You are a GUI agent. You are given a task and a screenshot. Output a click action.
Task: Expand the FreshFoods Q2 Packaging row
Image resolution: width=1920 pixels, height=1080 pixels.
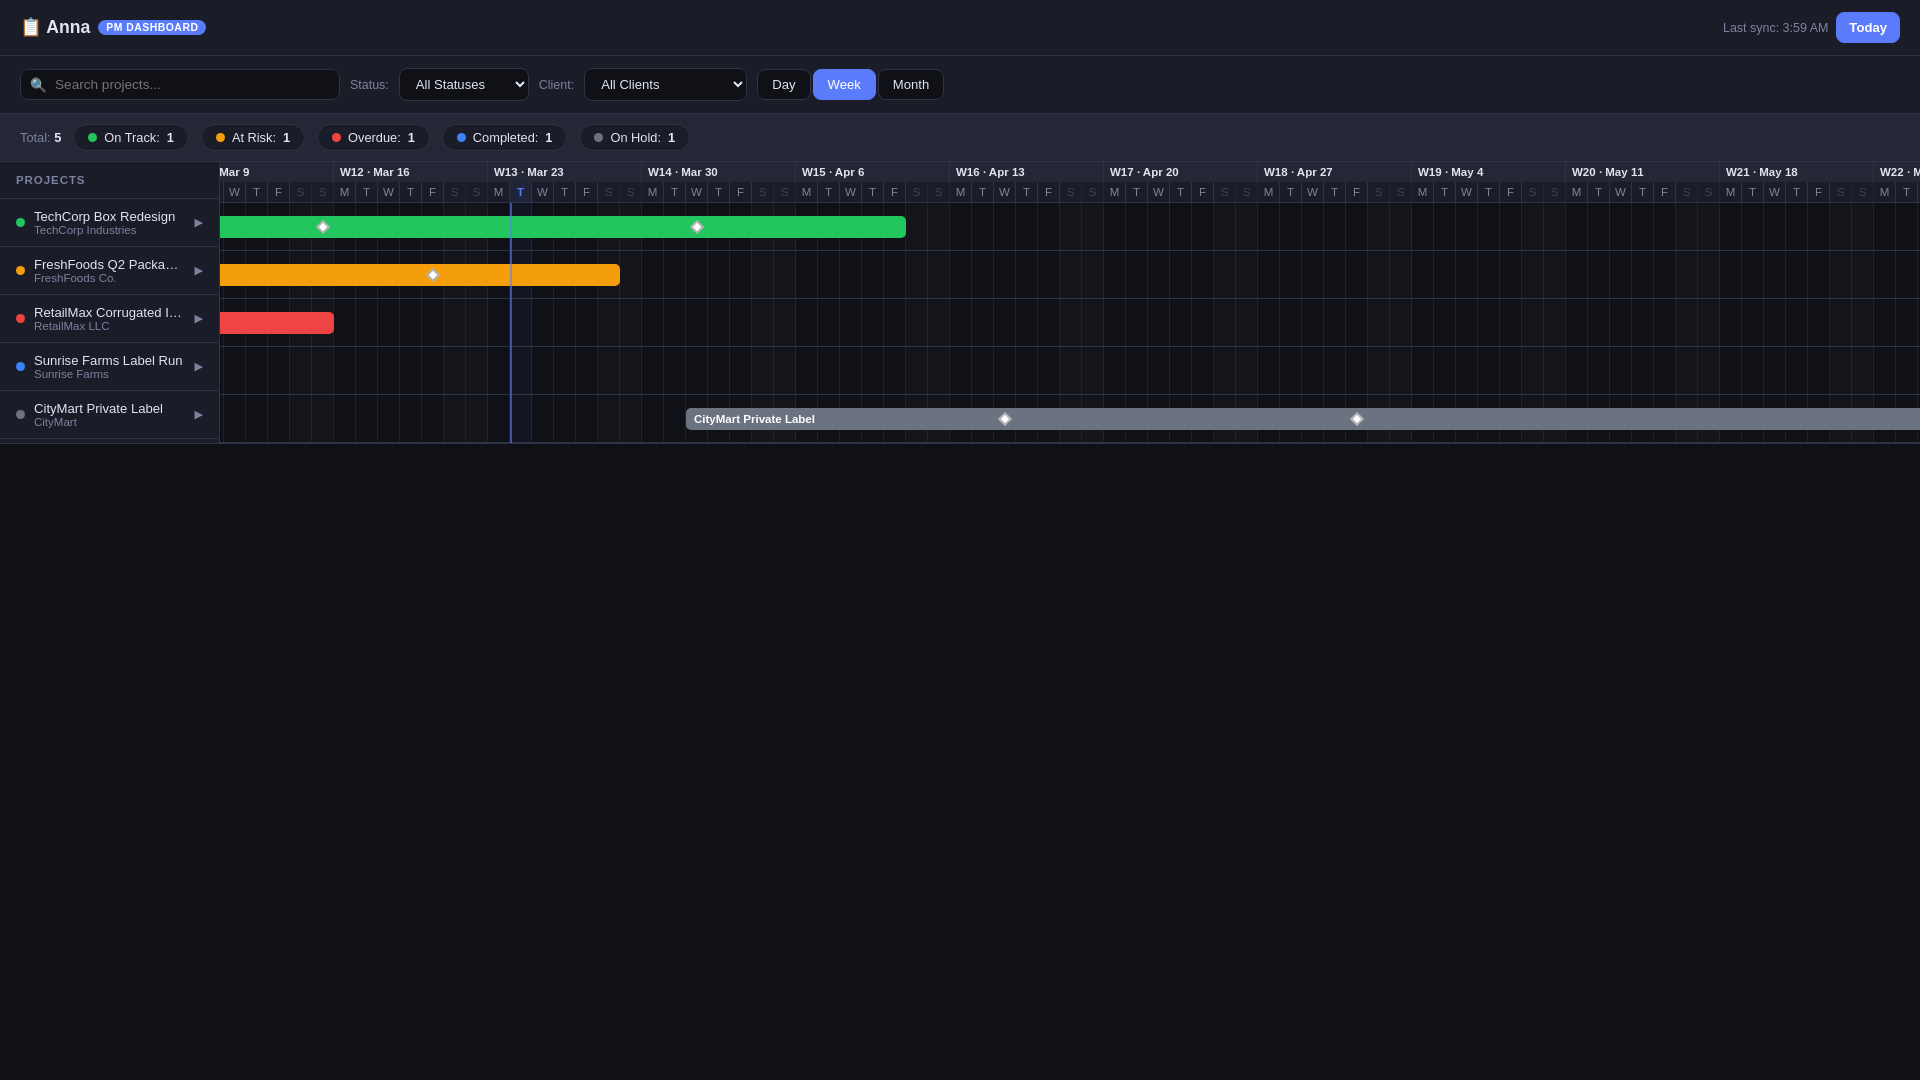coord(199,271)
